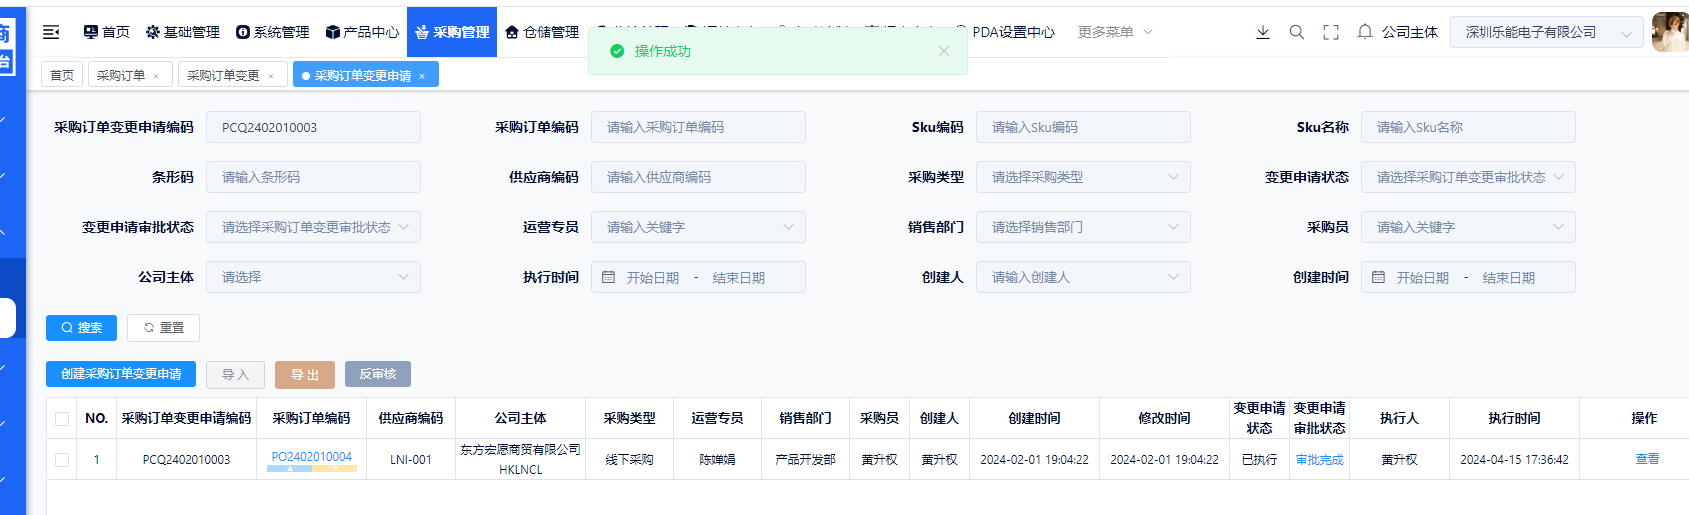Click supplier code LNI-001 cell
1689x515 pixels.
[x=411, y=460]
